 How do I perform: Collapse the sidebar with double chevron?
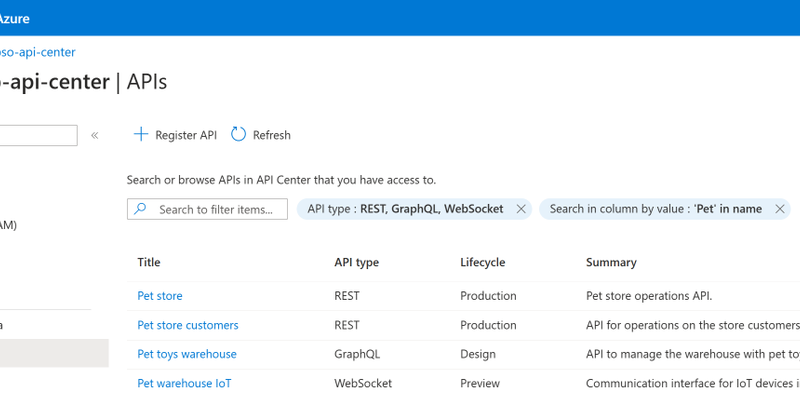[x=94, y=135]
